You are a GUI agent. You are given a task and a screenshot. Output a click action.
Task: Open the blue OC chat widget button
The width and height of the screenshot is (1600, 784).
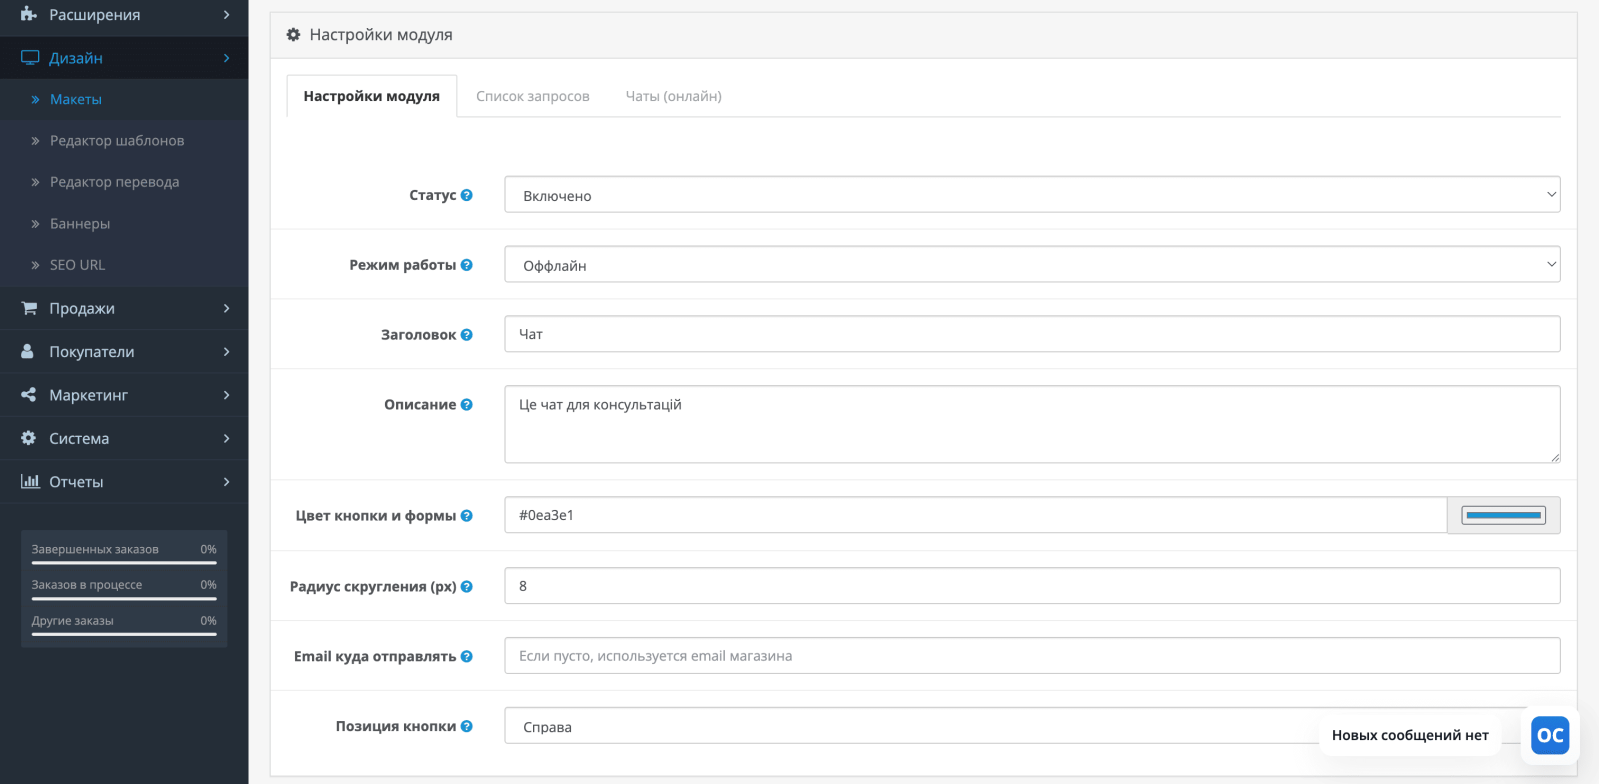click(x=1550, y=736)
